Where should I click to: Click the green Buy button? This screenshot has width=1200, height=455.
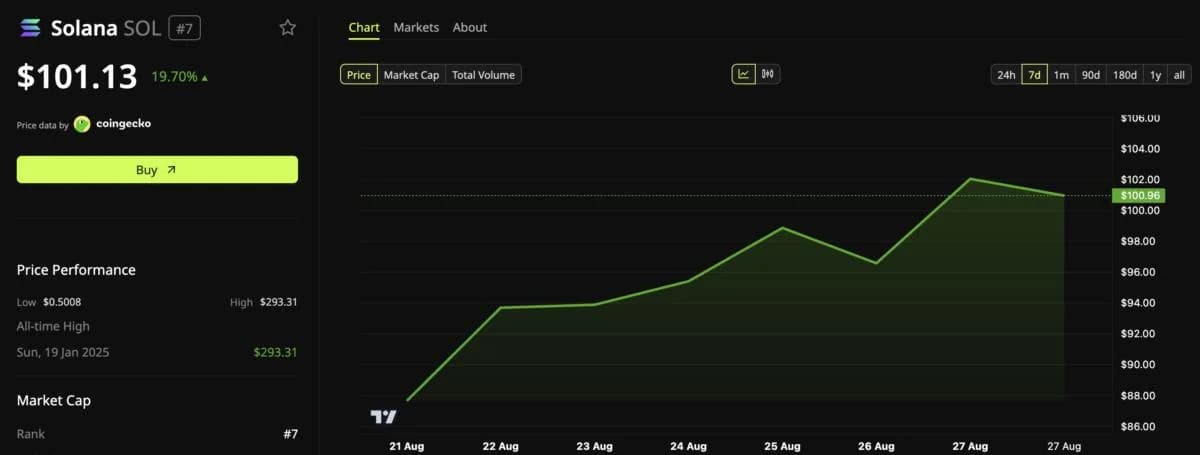pyautogui.click(x=157, y=170)
